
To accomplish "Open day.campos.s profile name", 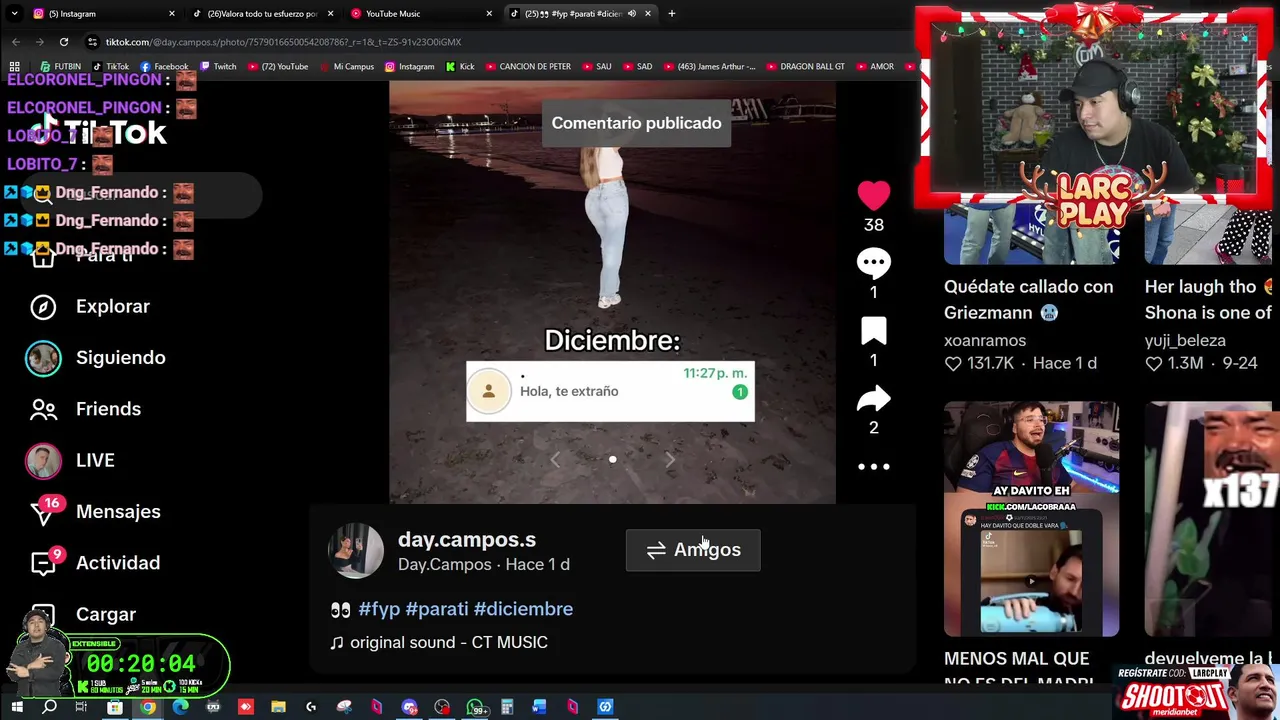I will 467,539.
